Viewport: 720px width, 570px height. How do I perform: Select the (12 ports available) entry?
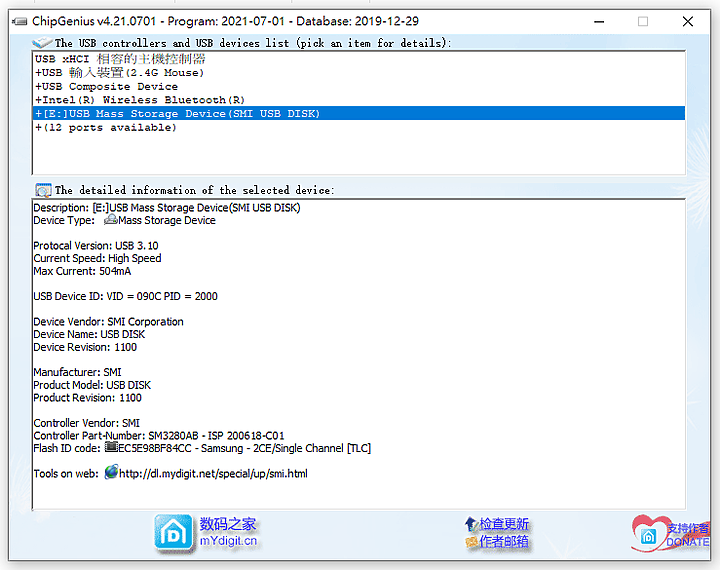point(359,127)
